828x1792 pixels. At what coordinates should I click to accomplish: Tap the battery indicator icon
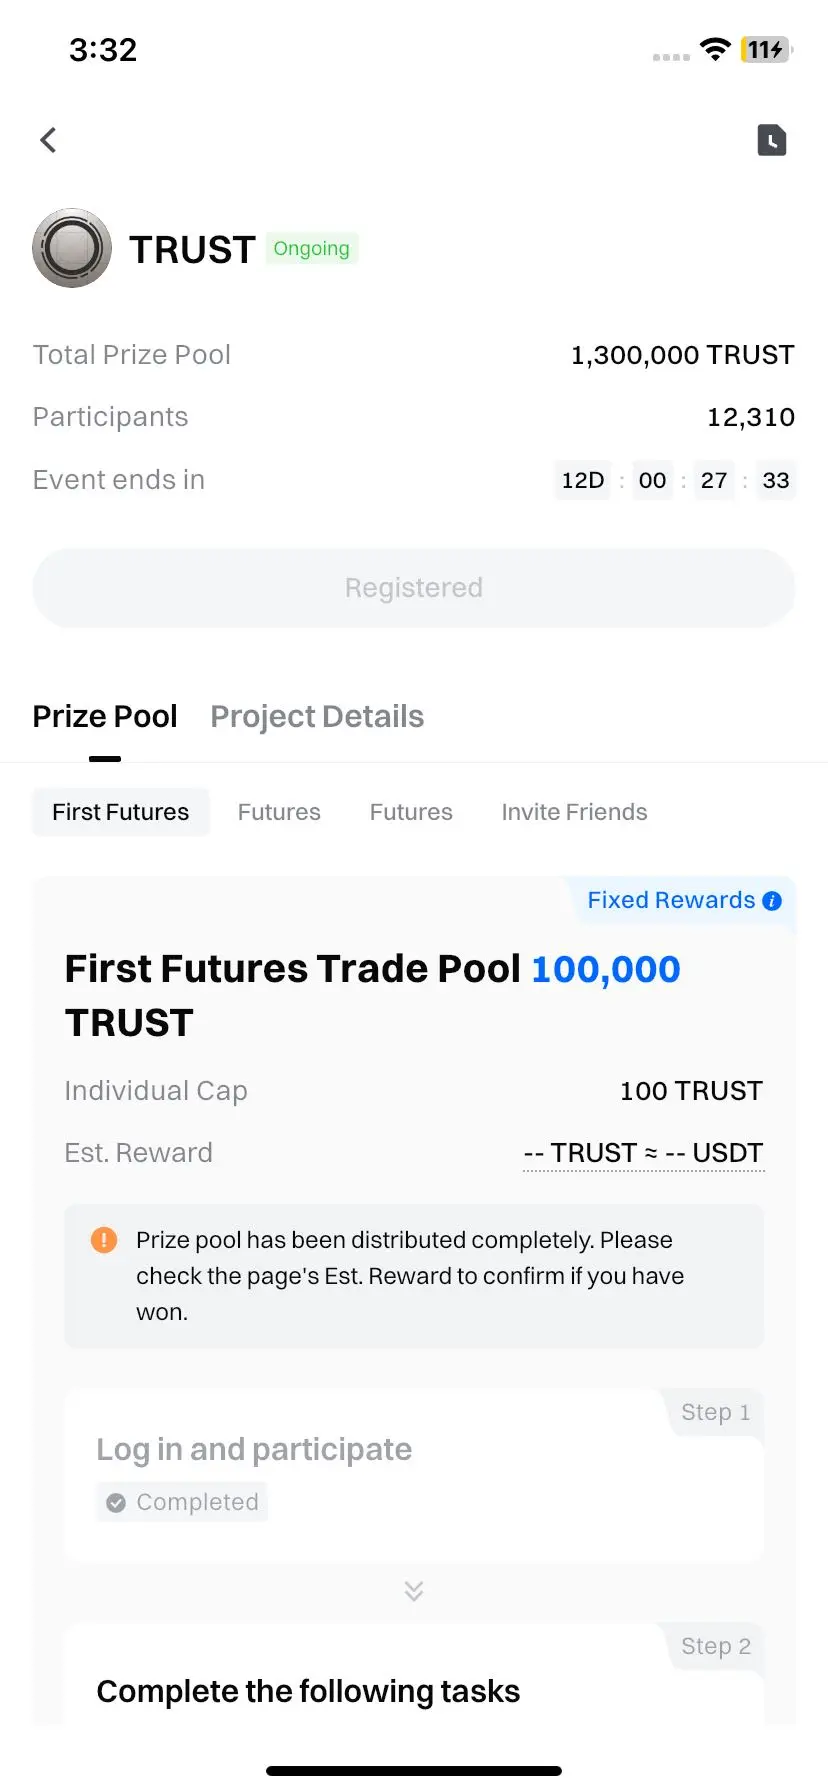click(766, 49)
